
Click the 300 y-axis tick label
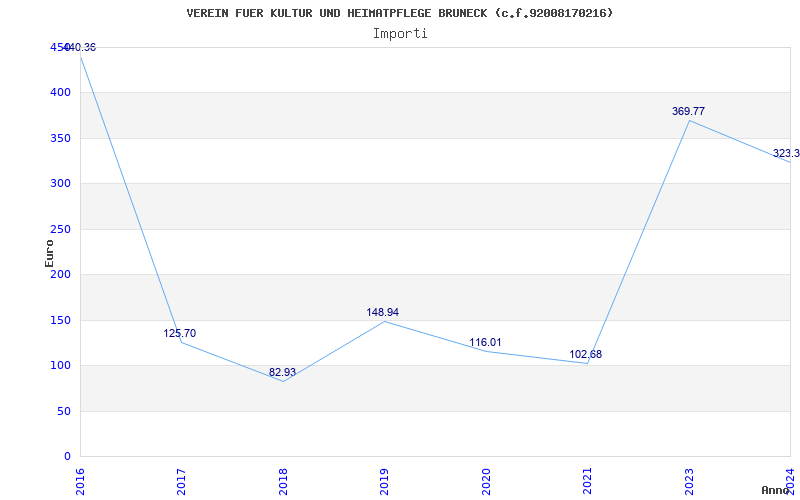60,184
